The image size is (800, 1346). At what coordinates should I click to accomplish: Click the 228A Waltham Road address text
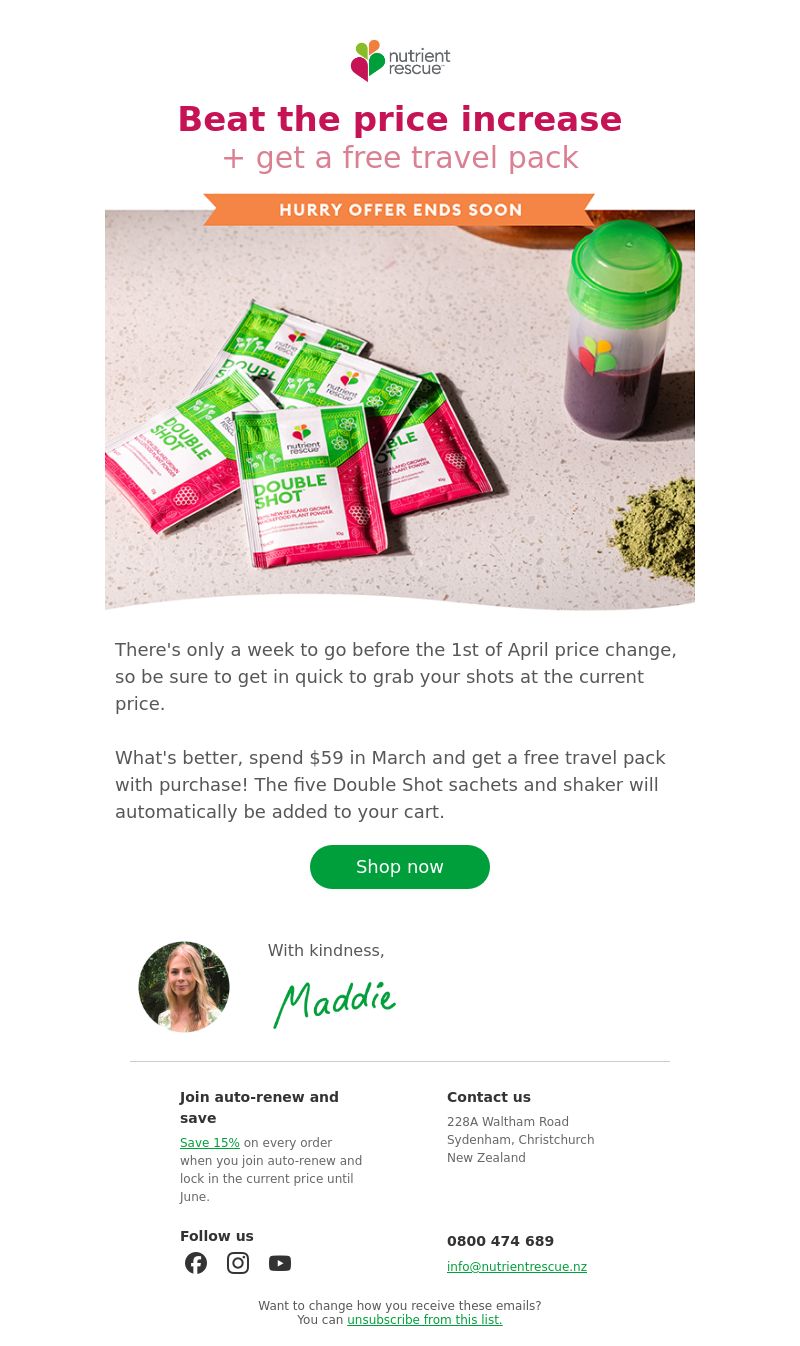click(508, 1122)
